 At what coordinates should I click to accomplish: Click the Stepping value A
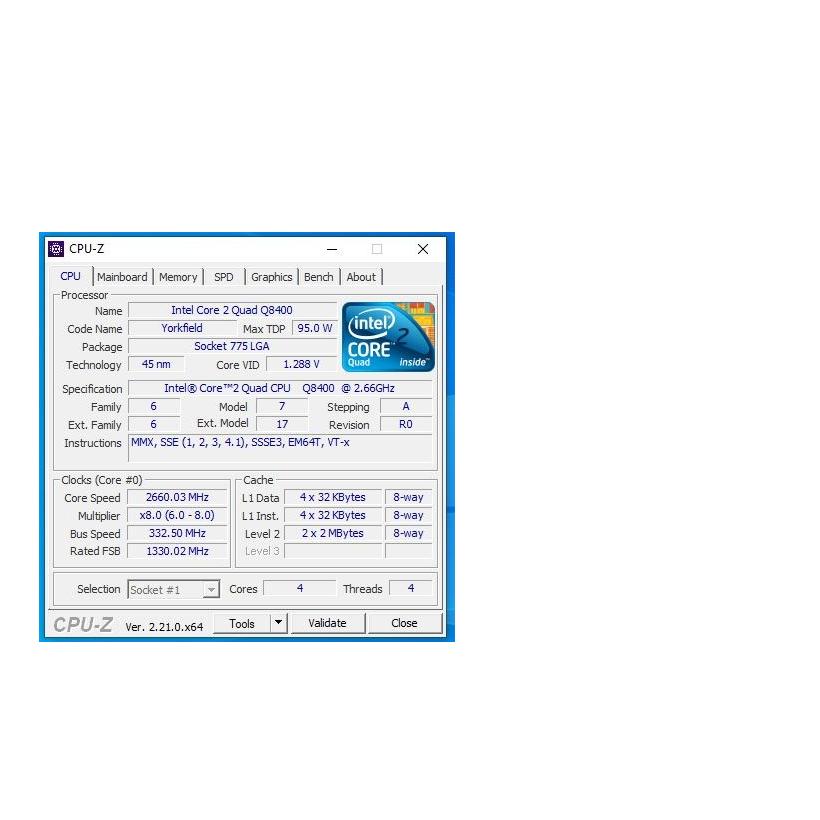tap(406, 406)
